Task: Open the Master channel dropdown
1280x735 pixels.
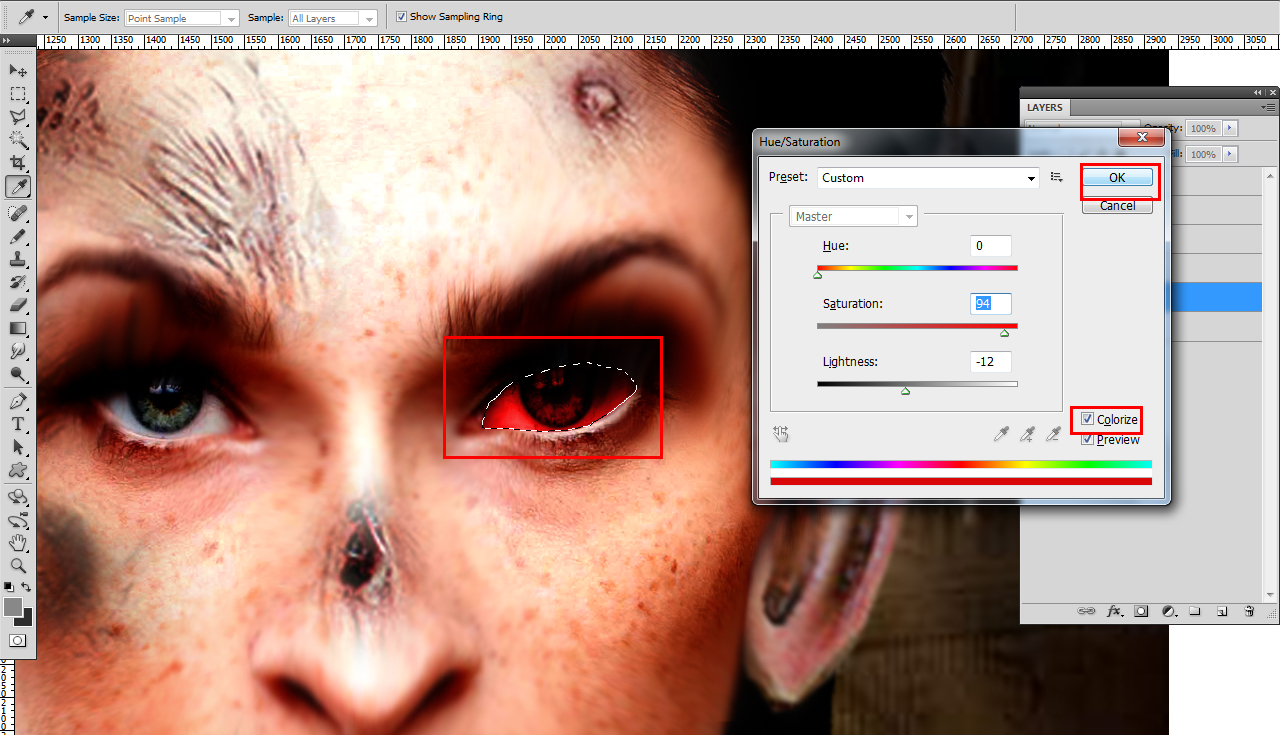Action: 854,216
